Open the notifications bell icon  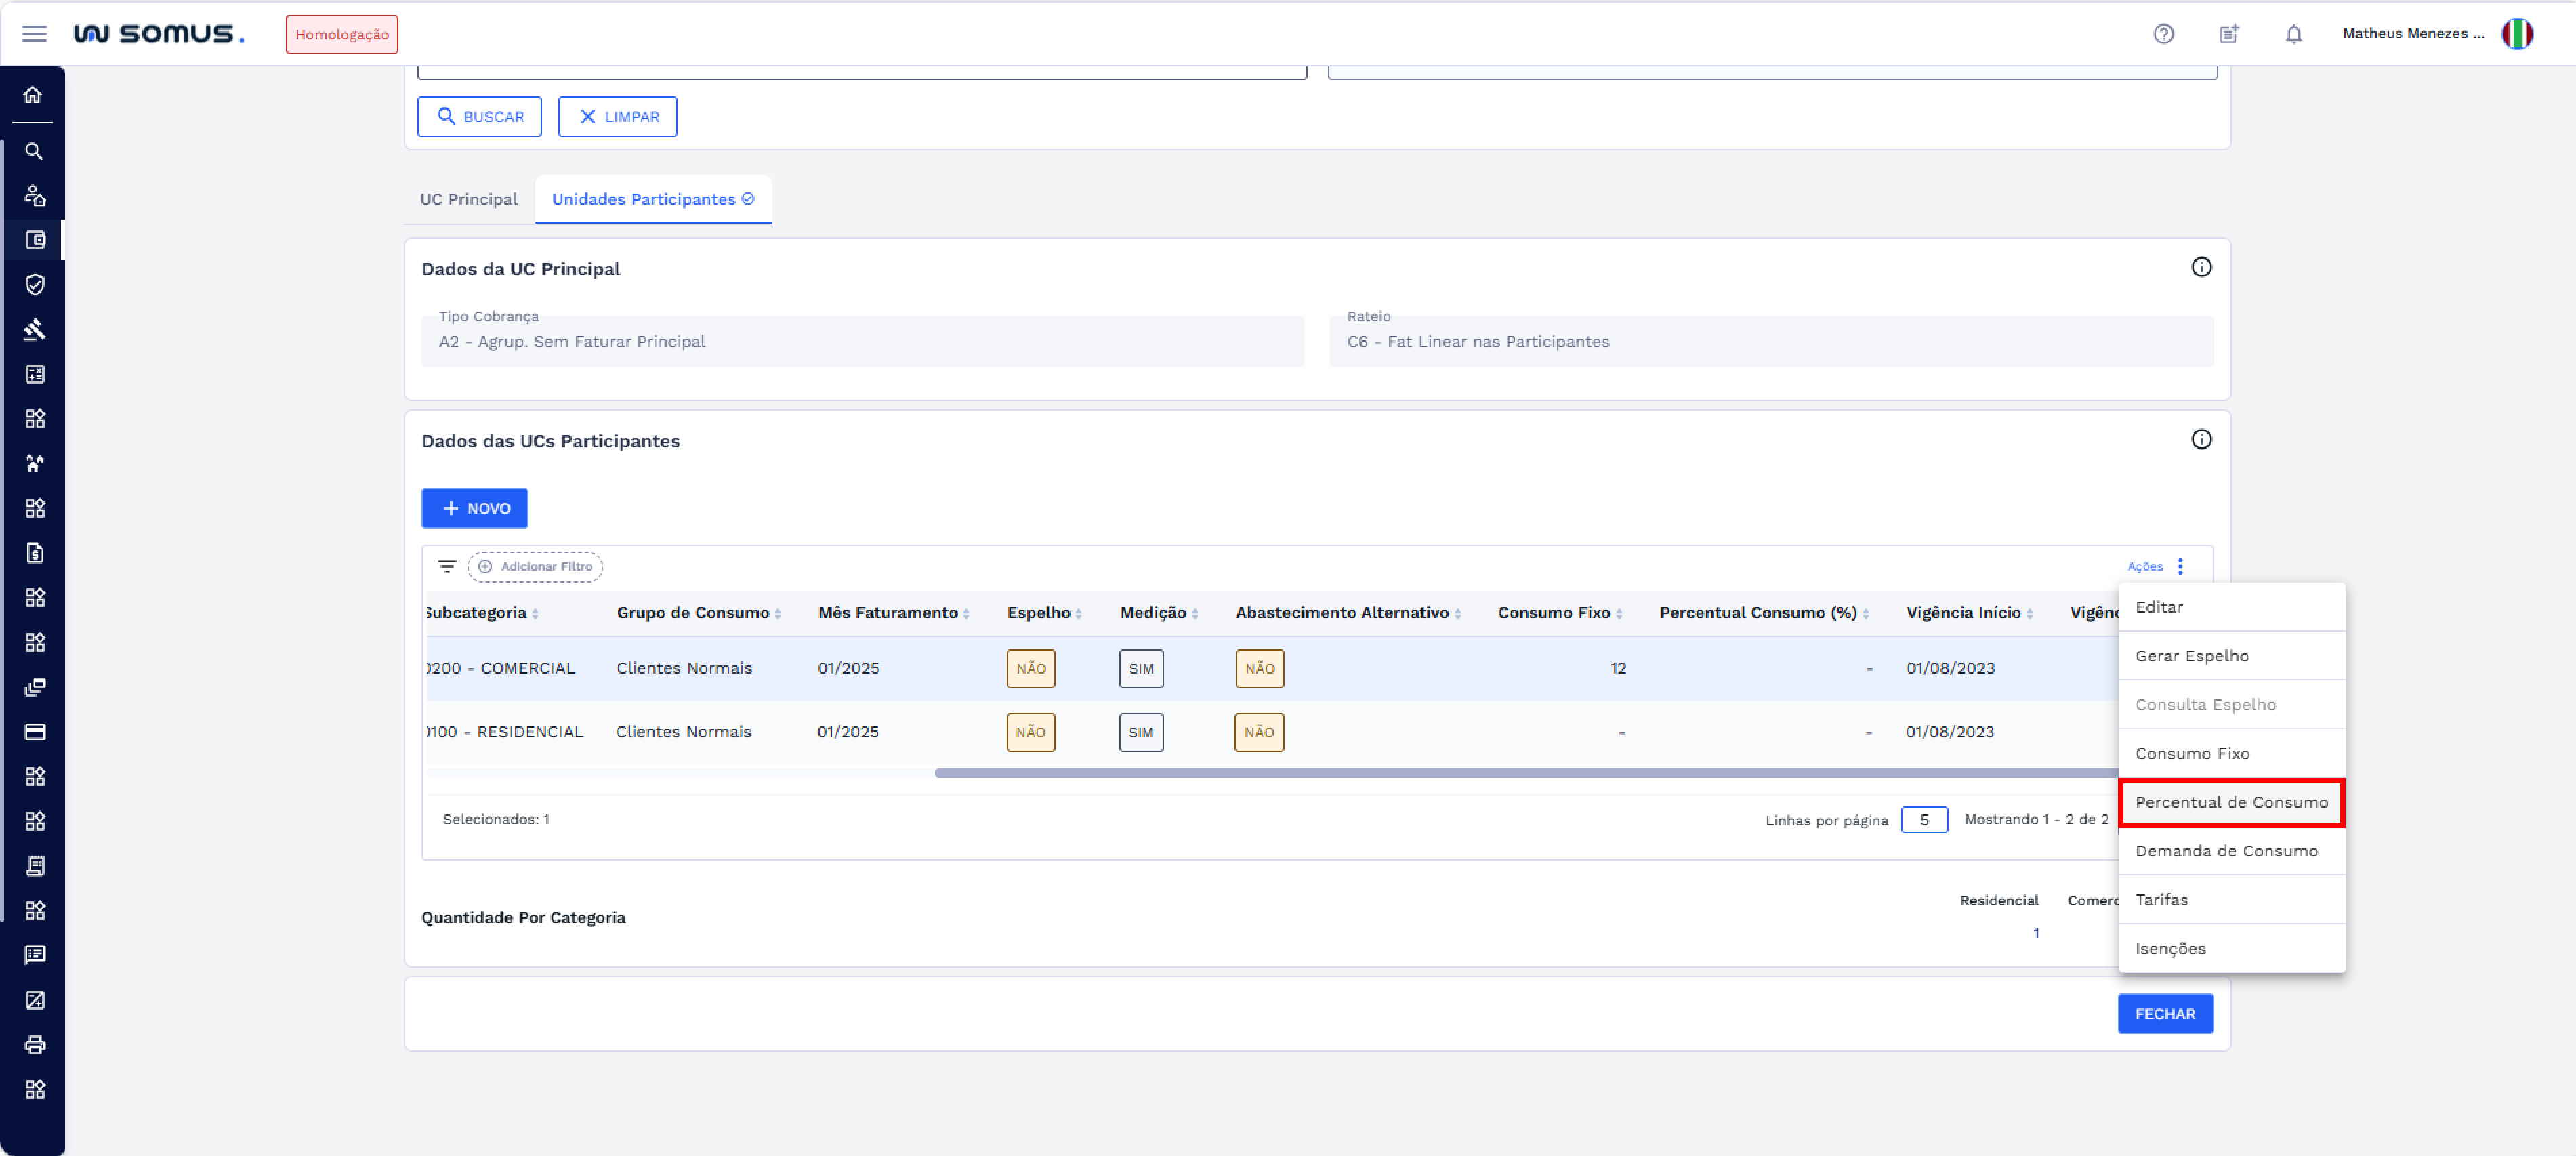(2293, 34)
